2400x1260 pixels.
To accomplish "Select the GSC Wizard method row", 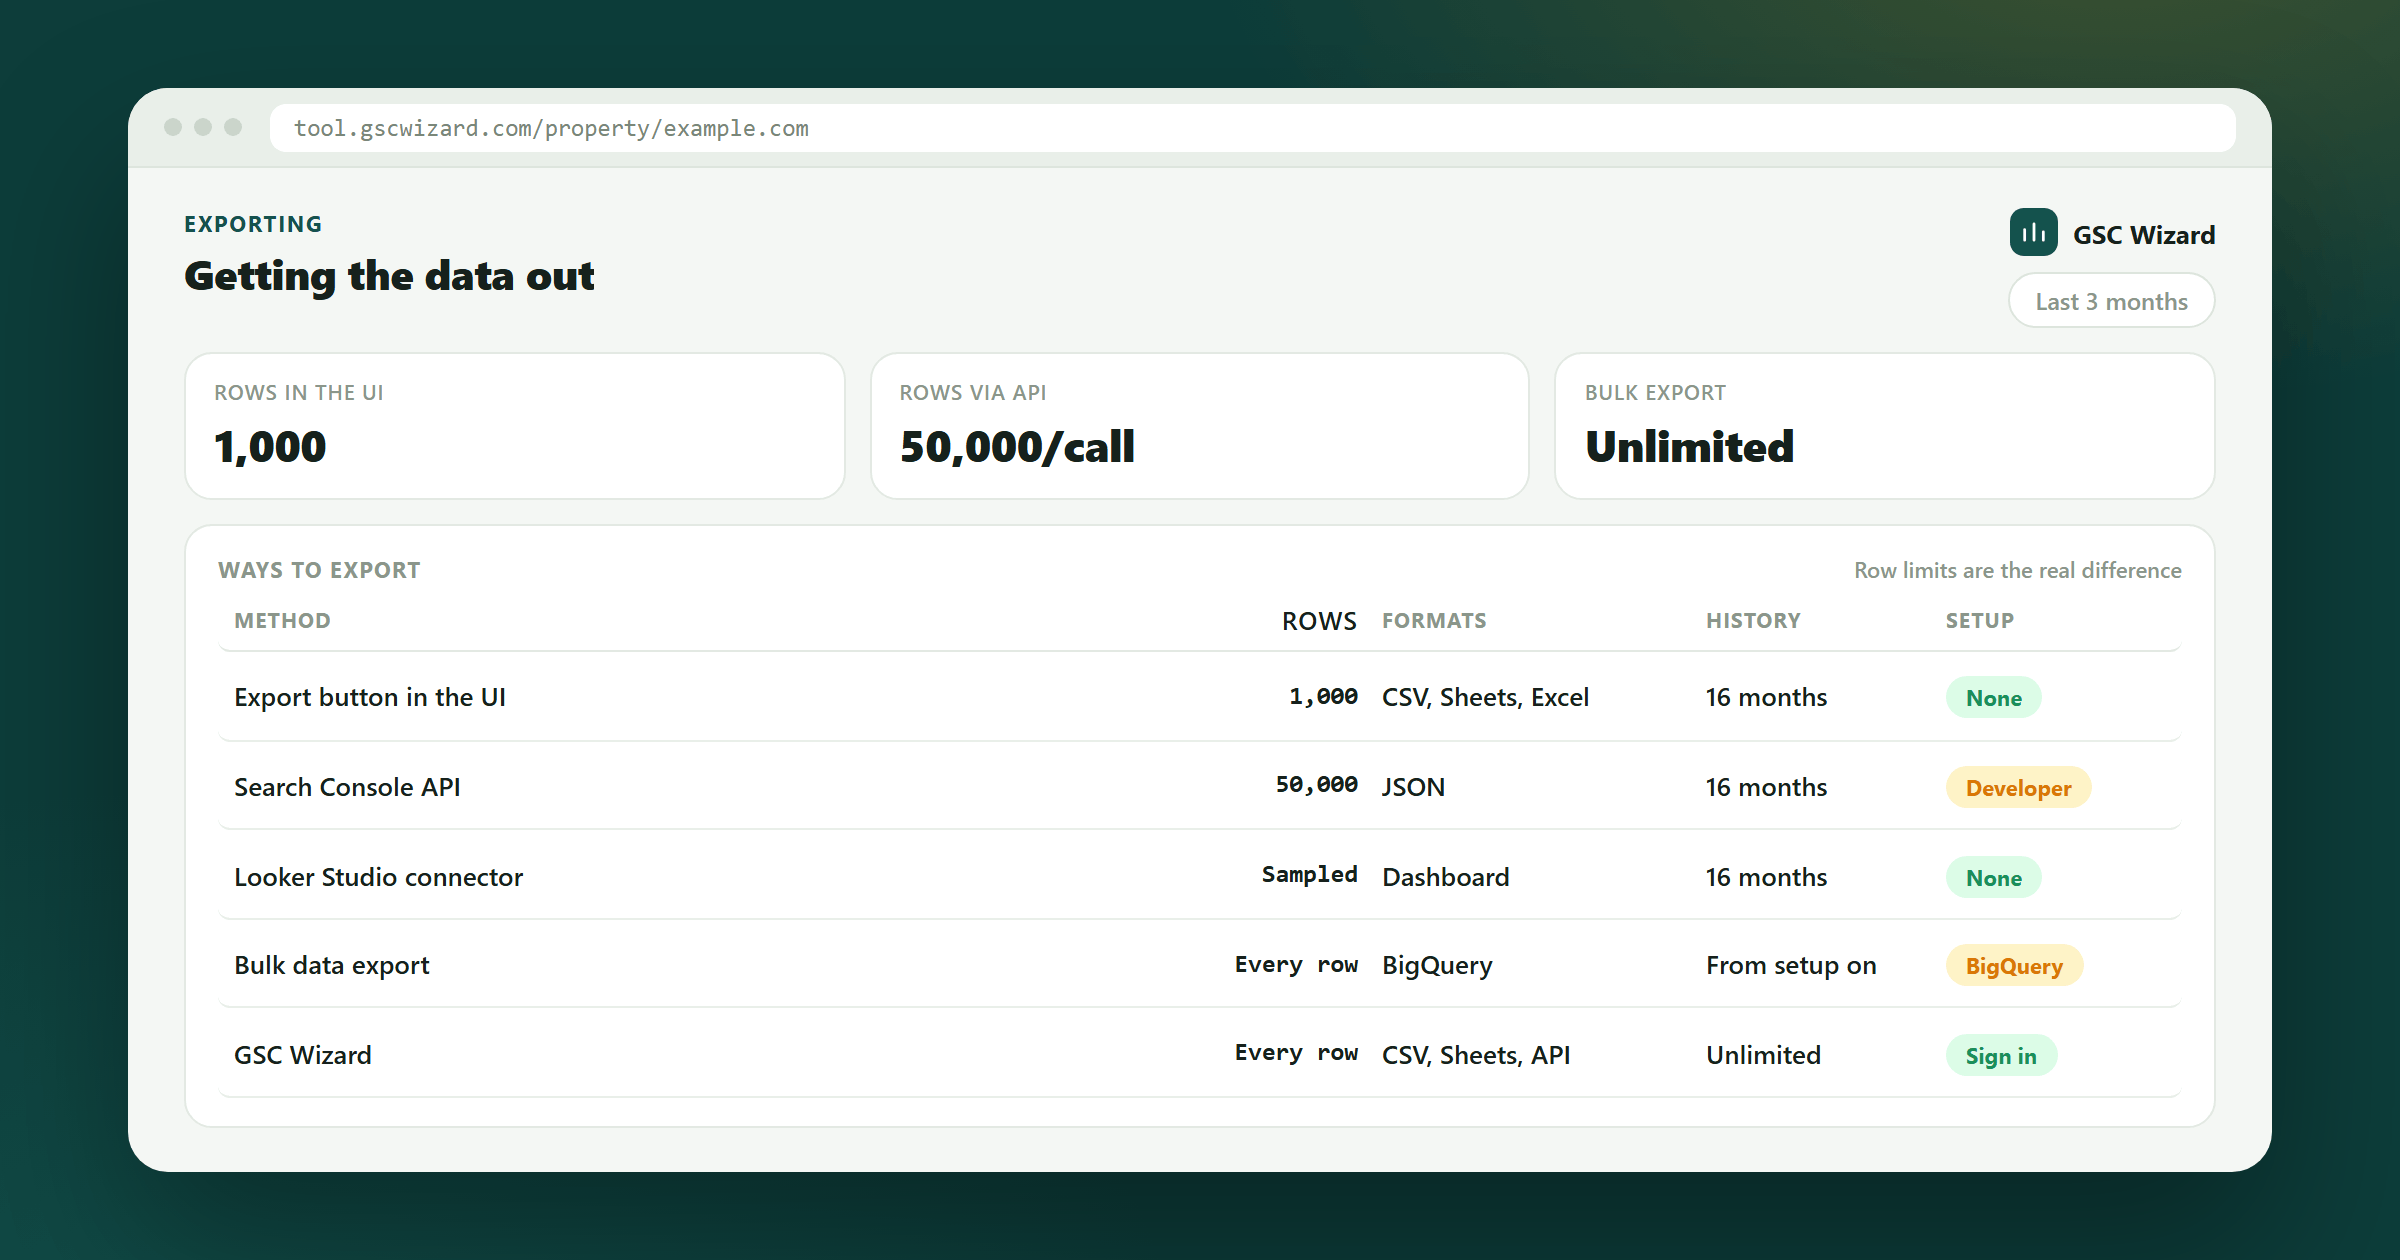I will point(1200,1055).
